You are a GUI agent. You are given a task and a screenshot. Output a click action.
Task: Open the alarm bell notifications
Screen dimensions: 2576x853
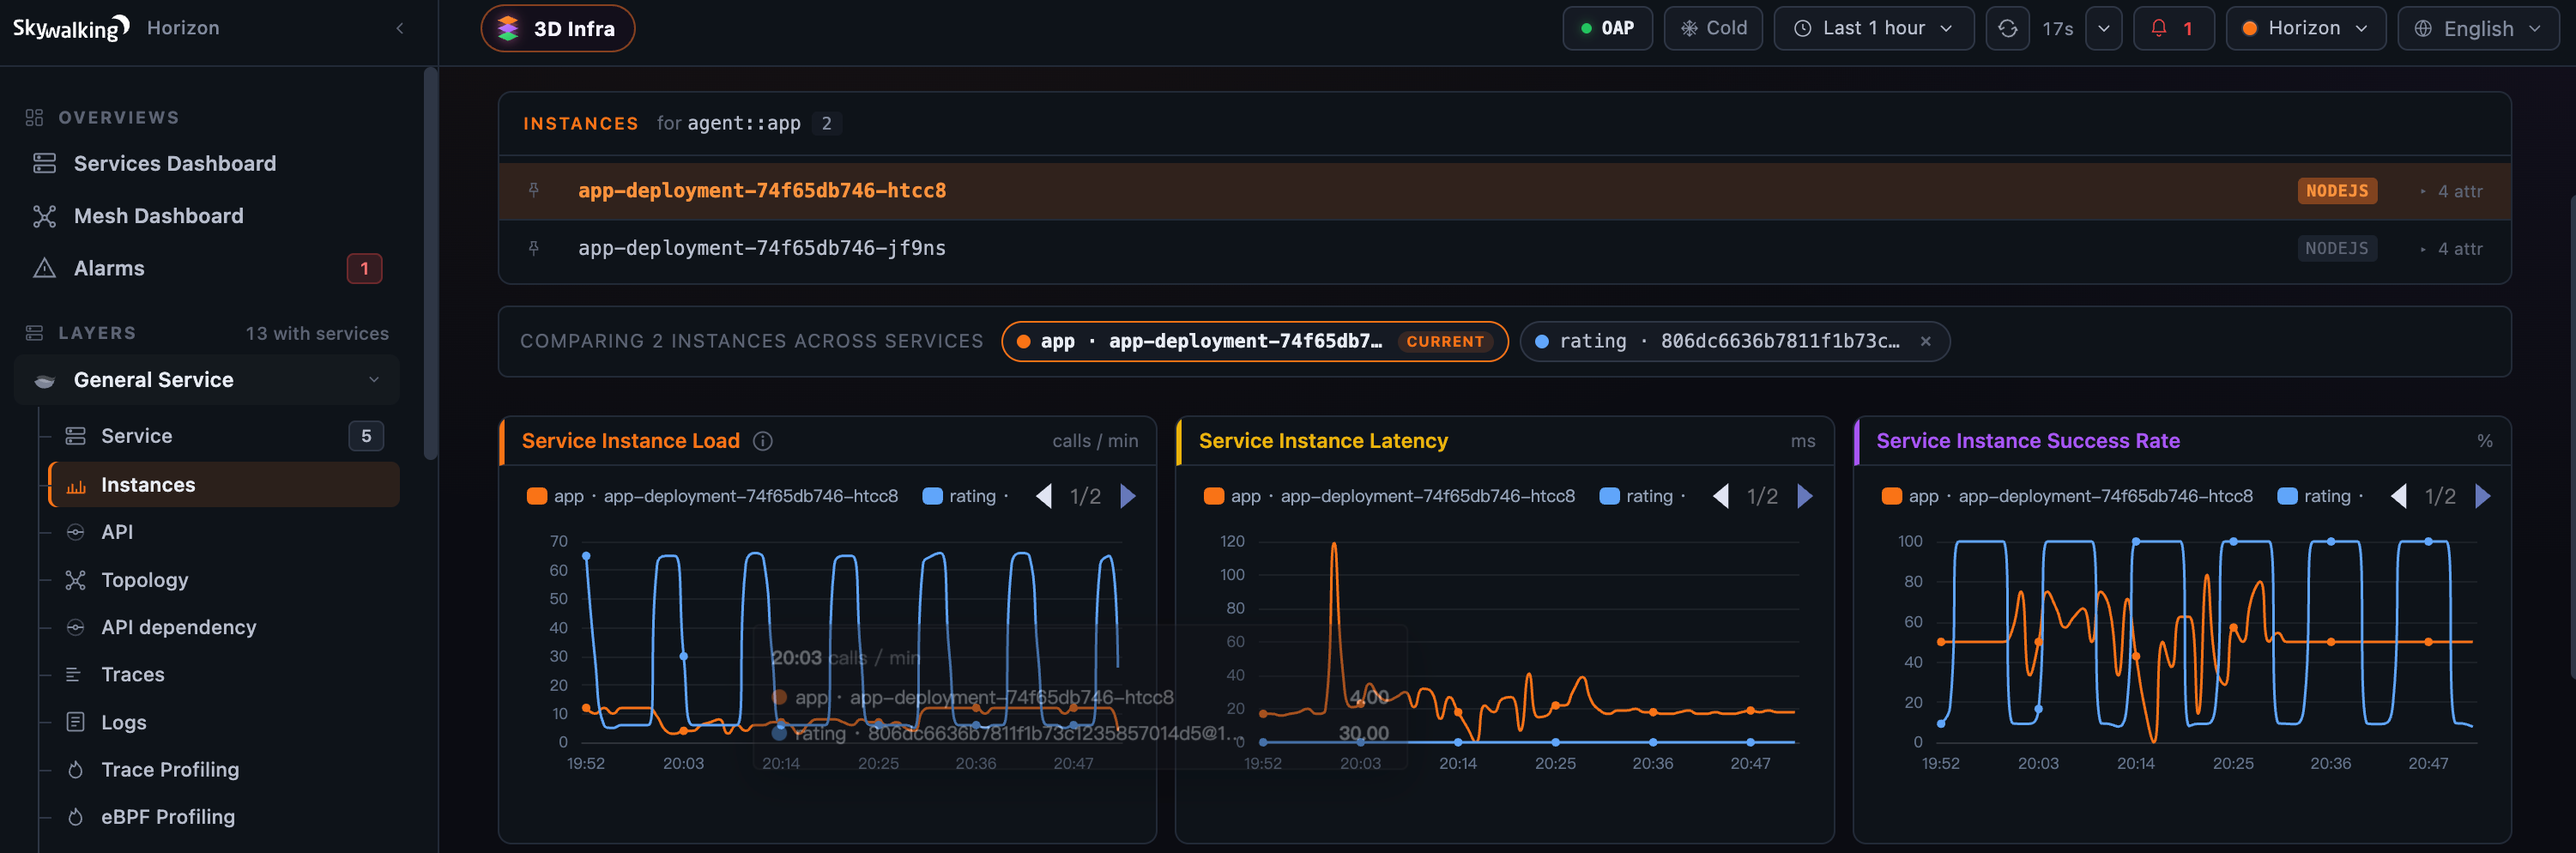pyautogui.click(x=2173, y=28)
